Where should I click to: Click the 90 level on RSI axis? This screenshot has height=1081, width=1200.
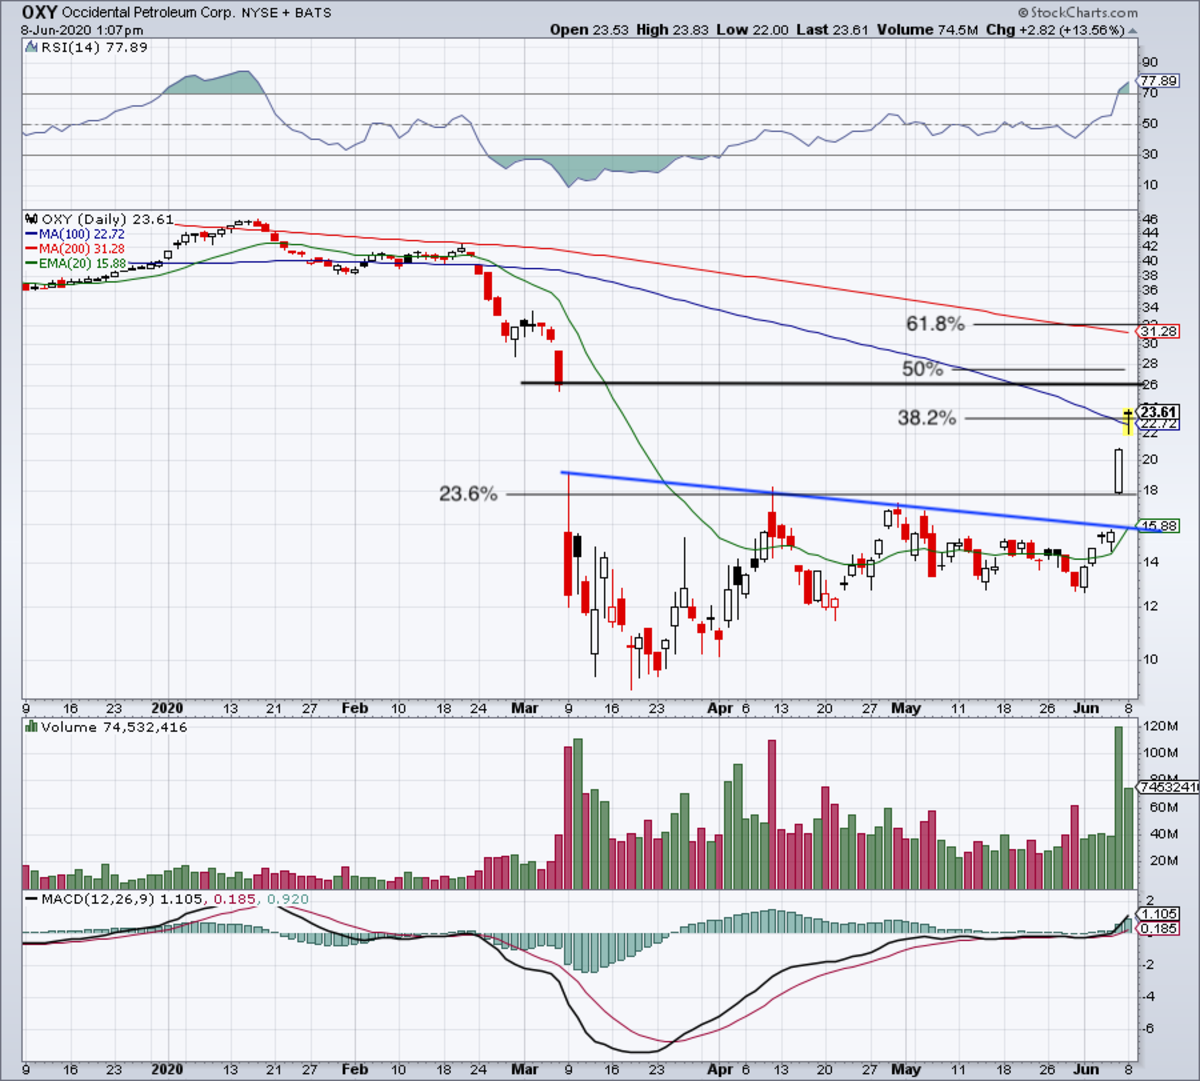pos(1152,62)
